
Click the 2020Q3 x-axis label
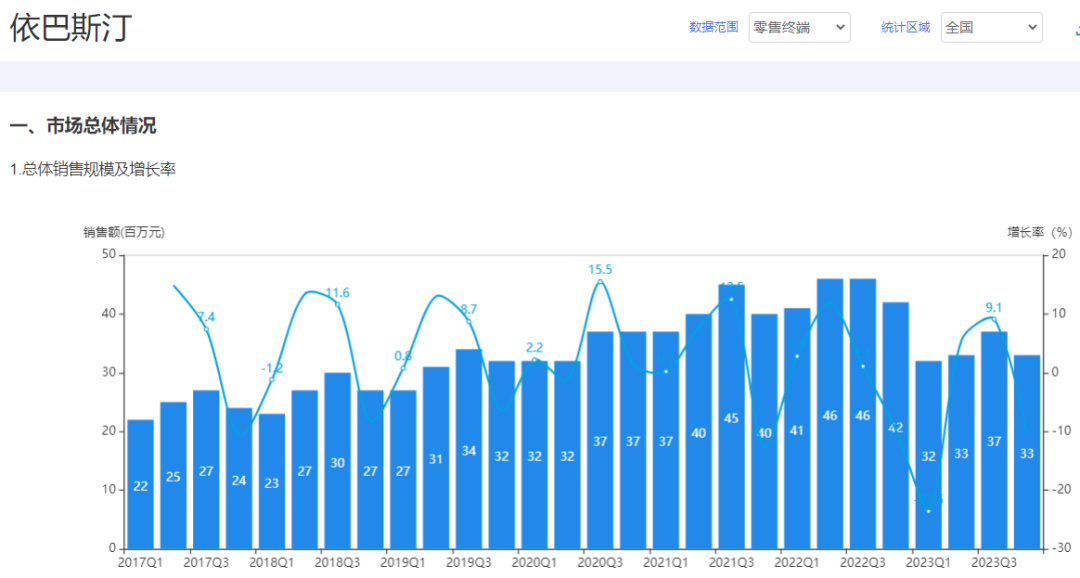pyautogui.click(x=600, y=563)
